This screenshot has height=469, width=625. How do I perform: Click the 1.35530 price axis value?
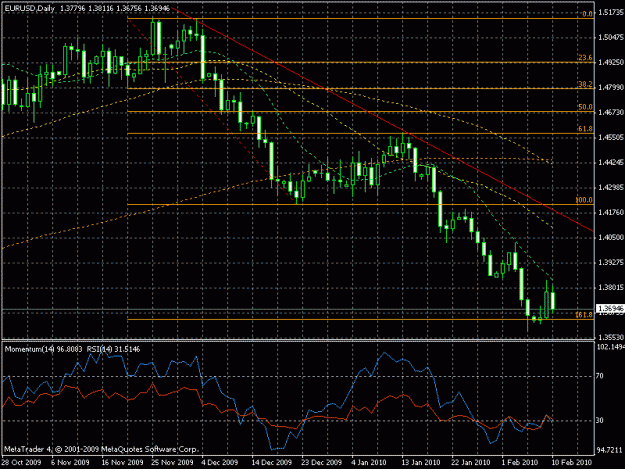click(611, 337)
